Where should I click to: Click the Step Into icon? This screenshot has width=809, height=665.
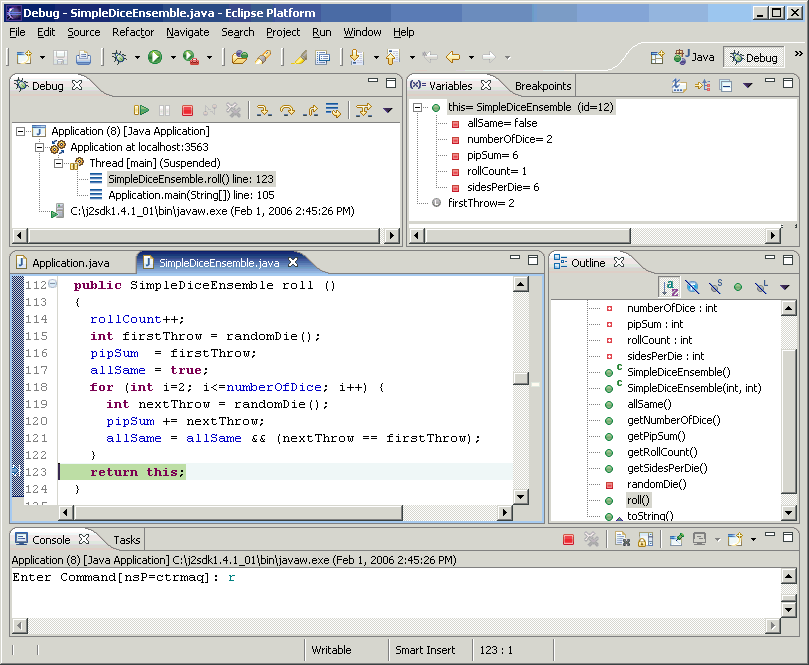(x=264, y=110)
